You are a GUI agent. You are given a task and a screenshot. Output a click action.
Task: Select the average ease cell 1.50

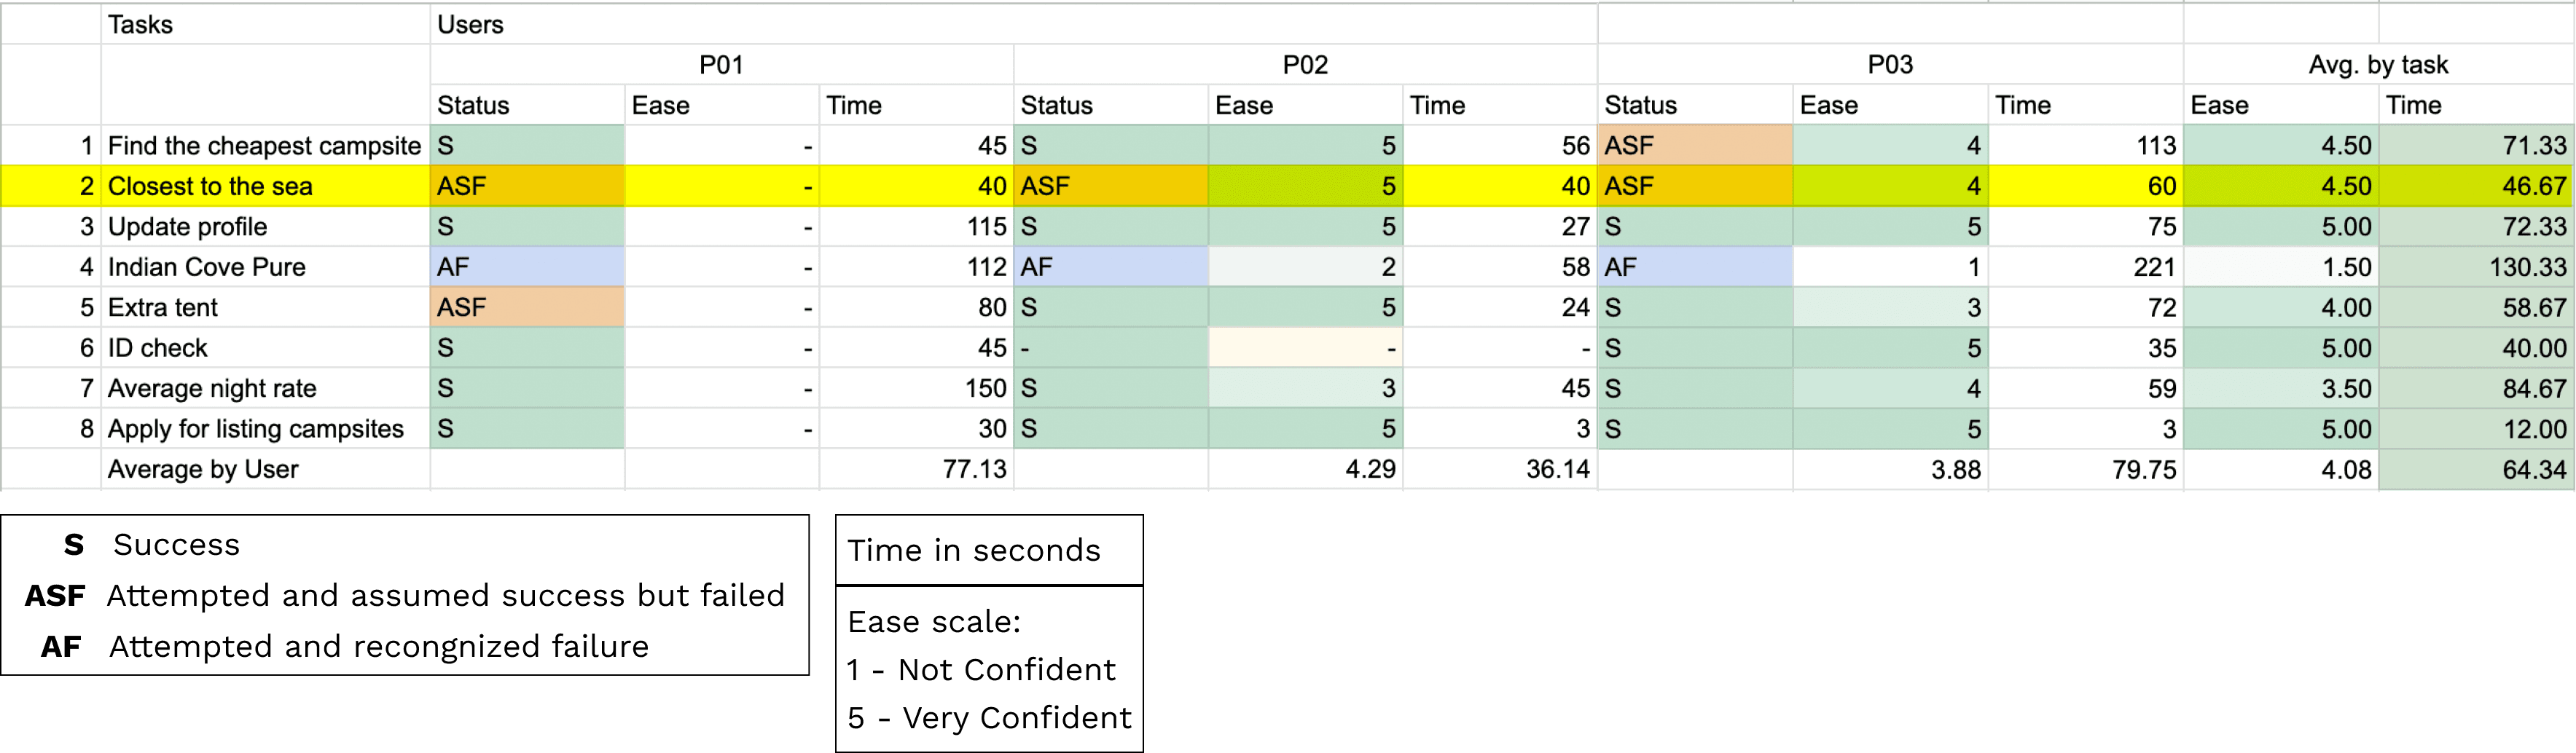2345,267
